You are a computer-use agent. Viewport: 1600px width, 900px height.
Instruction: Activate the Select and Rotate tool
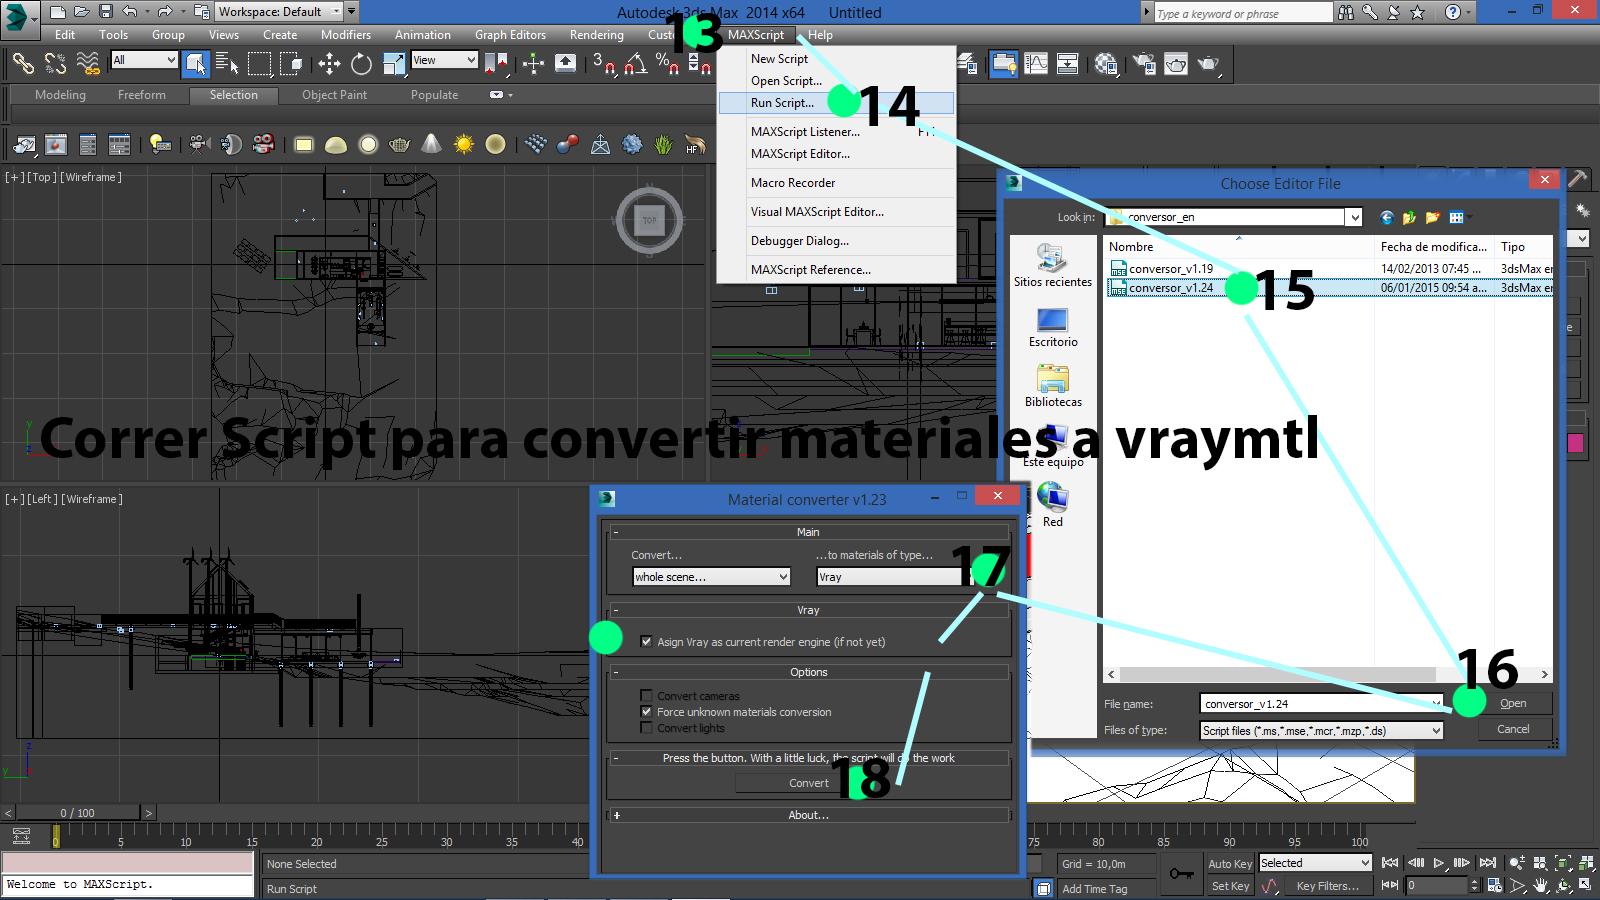coord(361,64)
